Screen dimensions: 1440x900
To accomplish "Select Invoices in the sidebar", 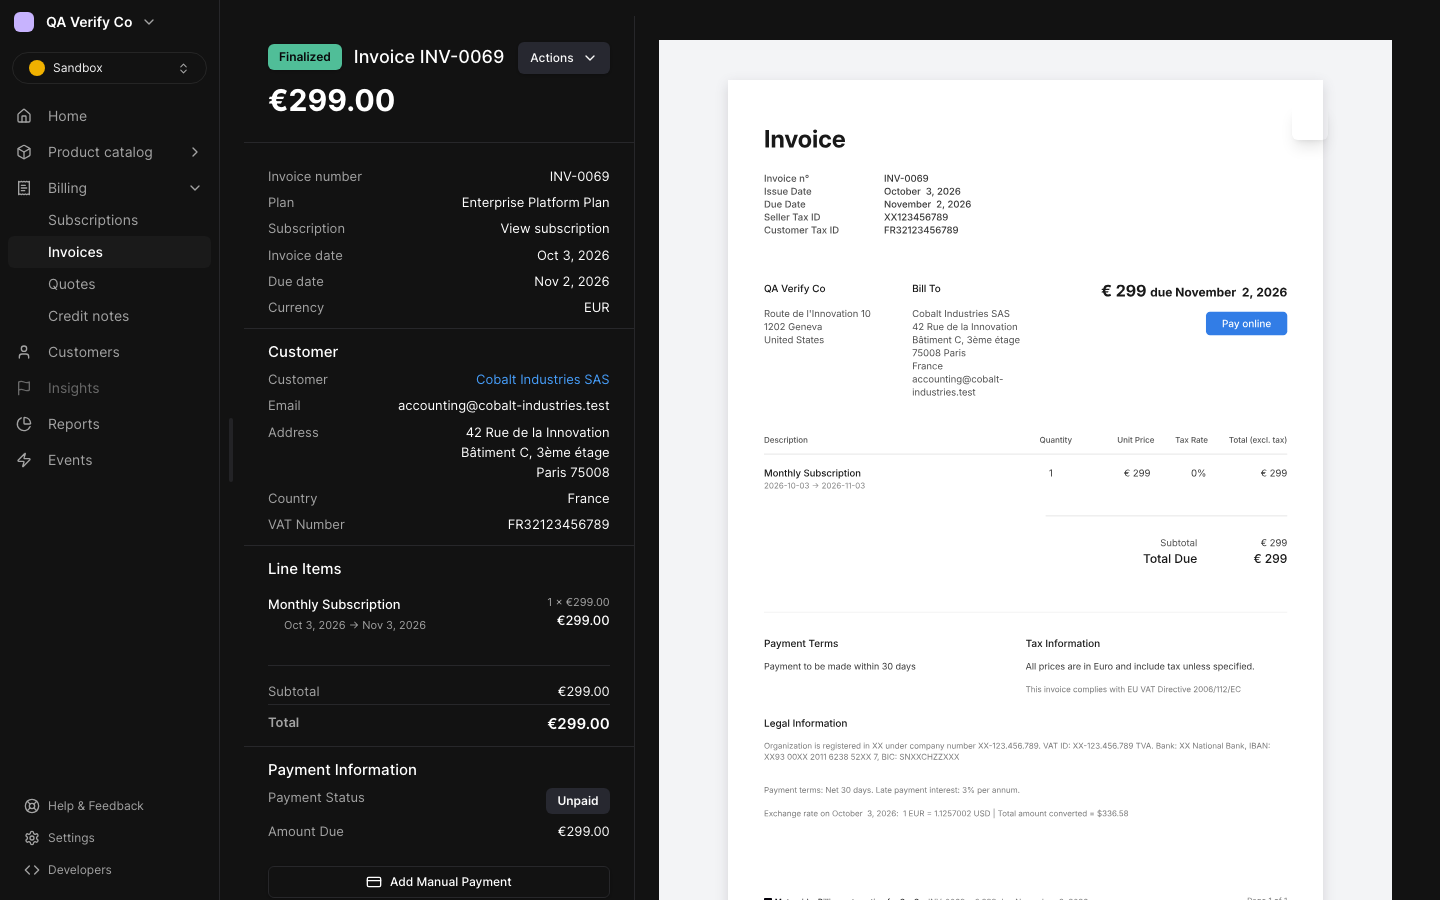I will (109, 252).
